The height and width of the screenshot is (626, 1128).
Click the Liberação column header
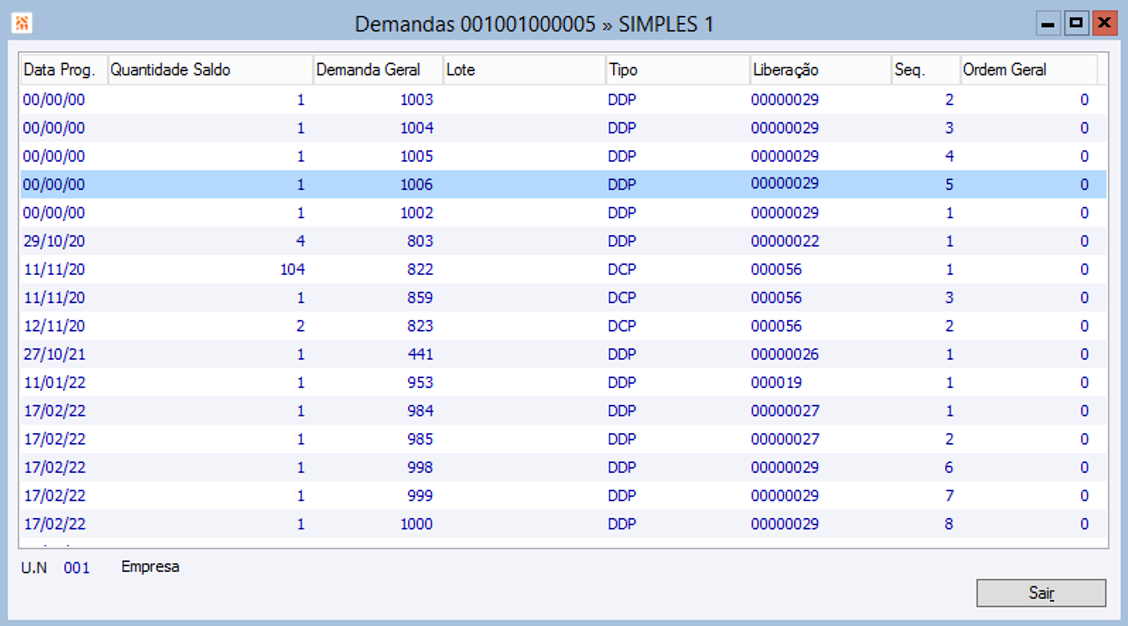(x=820, y=70)
